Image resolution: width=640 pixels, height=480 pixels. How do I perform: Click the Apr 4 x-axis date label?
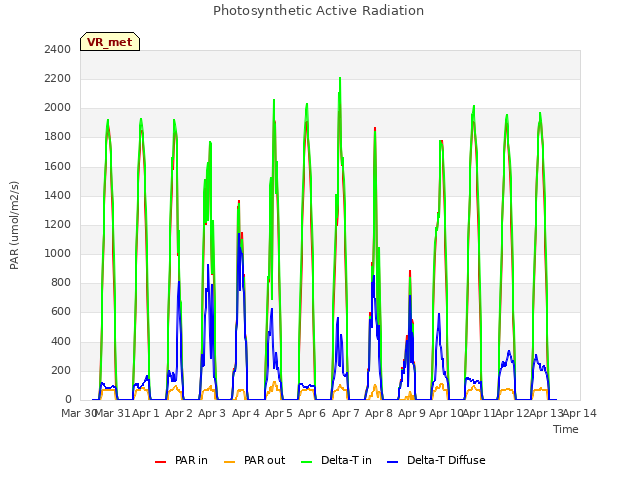246,413
